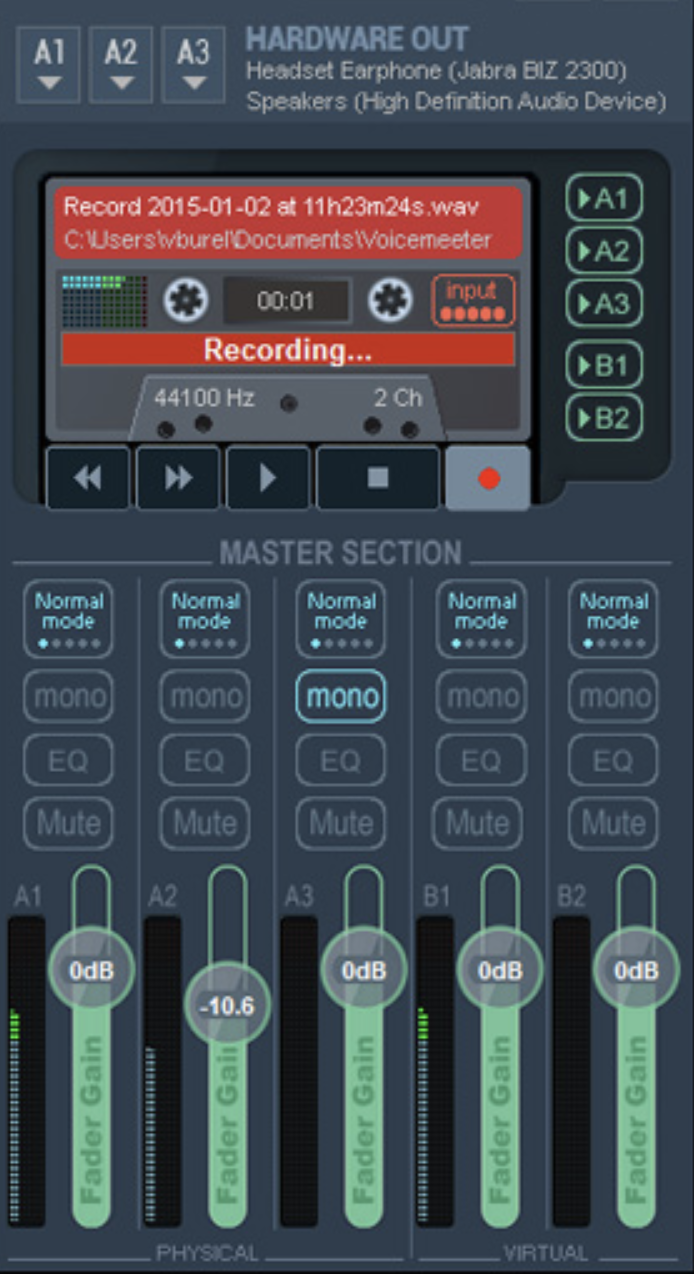Click the A2 fader knob showing -10.6
Viewport: 694px width, 1274px height.
(x=228, y=1006)
